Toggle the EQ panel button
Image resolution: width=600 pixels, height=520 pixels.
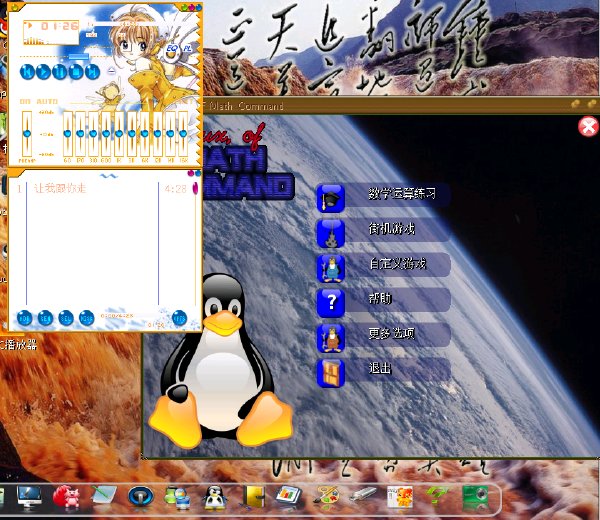click(172, 49)
